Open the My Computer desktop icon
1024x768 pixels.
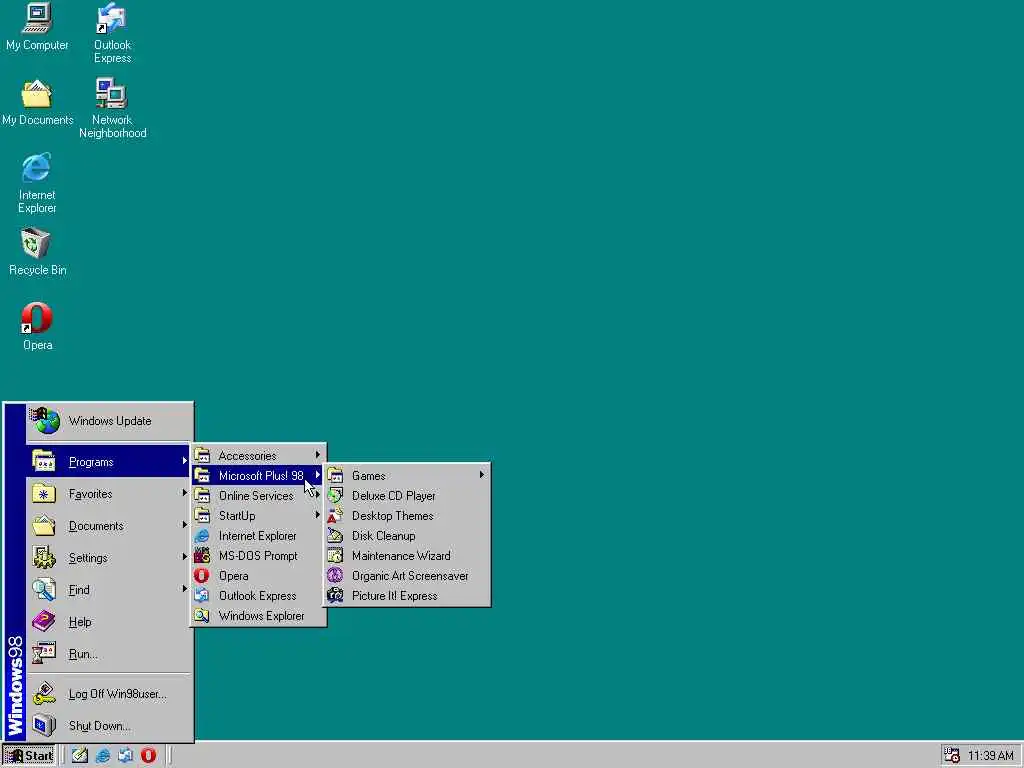click(x=37, y=27)
